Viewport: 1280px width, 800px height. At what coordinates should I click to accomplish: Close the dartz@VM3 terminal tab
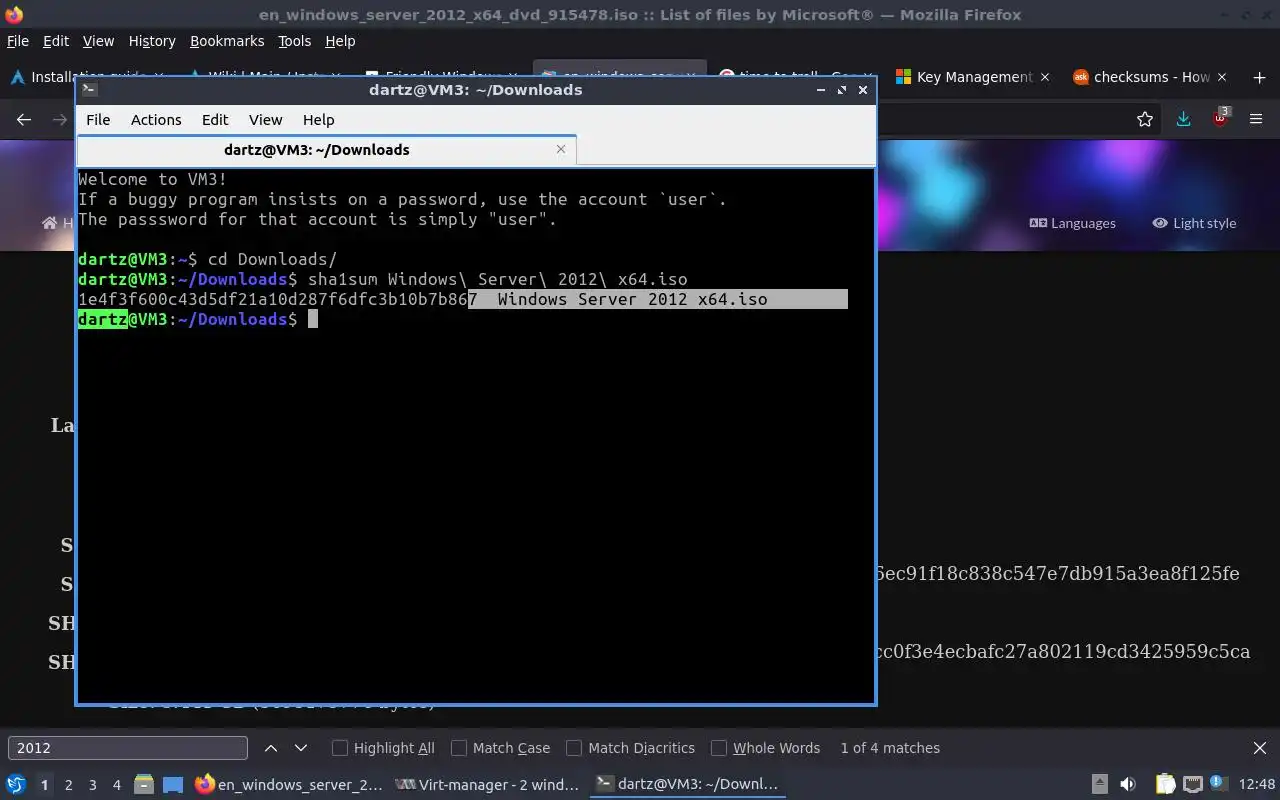click(561, 149)
